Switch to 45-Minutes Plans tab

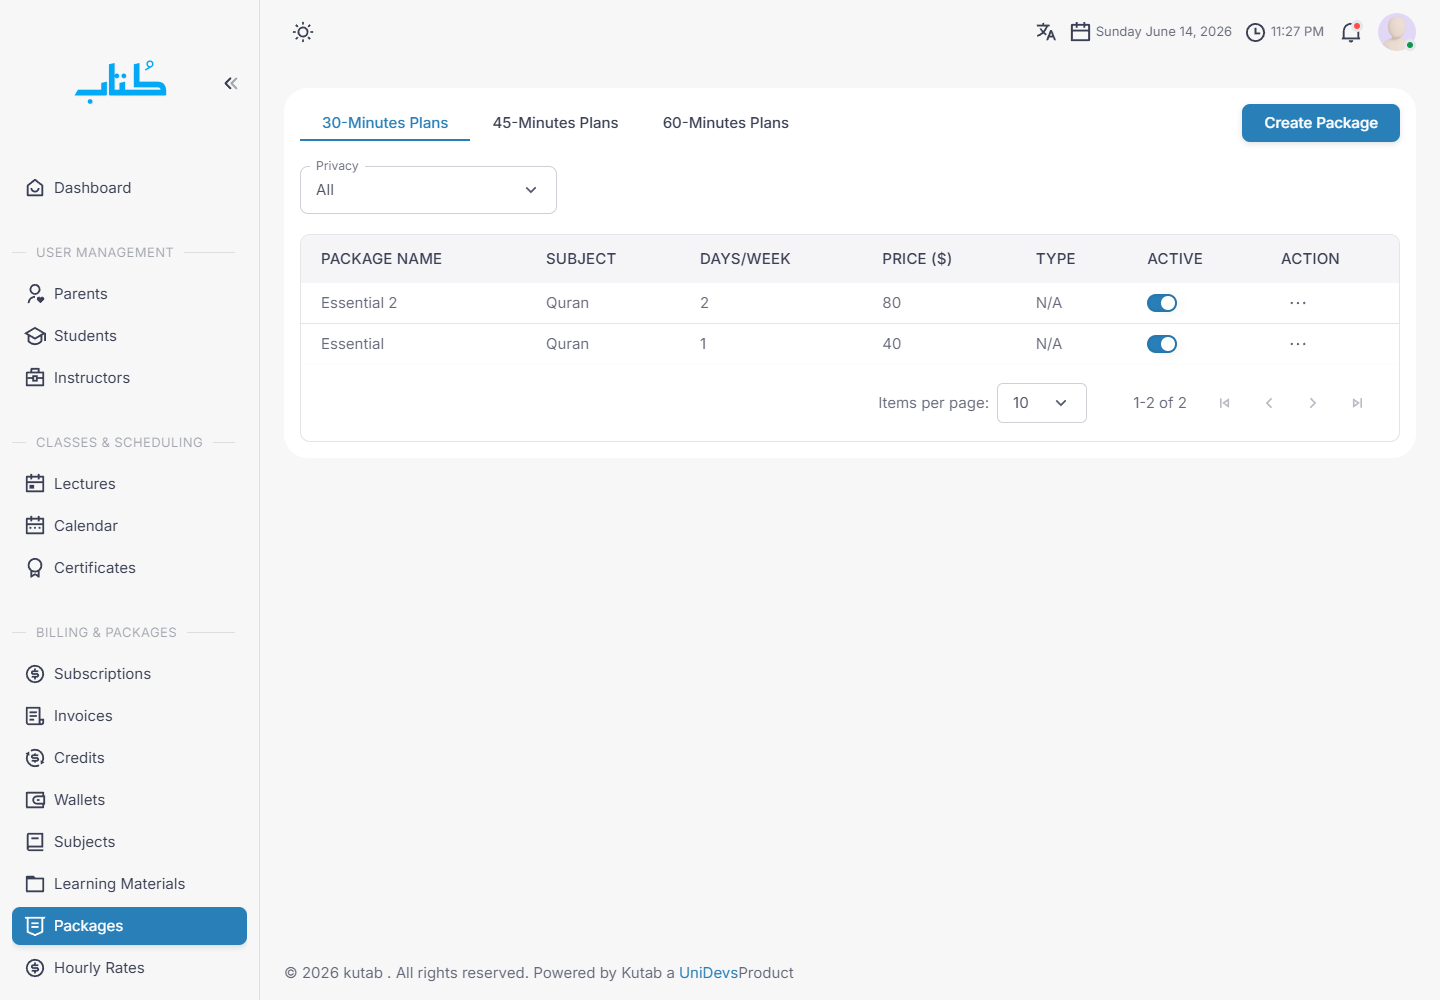coord(555,123)
